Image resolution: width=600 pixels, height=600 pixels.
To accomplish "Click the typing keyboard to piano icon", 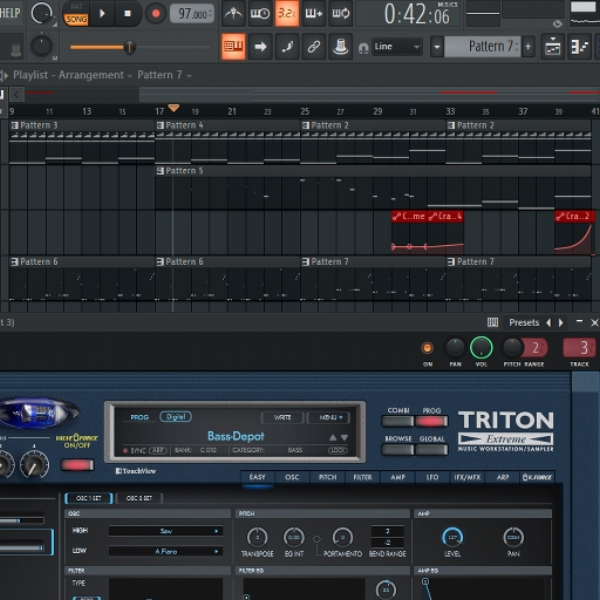I will (233, 47).
